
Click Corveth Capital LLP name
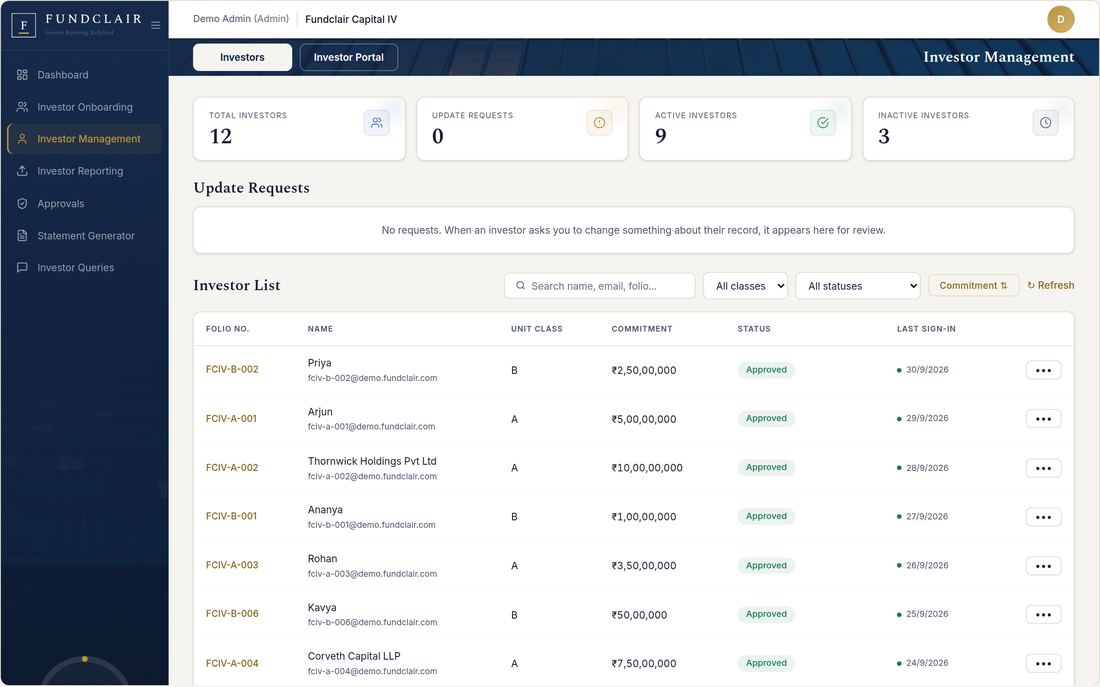tap(354, 656)
